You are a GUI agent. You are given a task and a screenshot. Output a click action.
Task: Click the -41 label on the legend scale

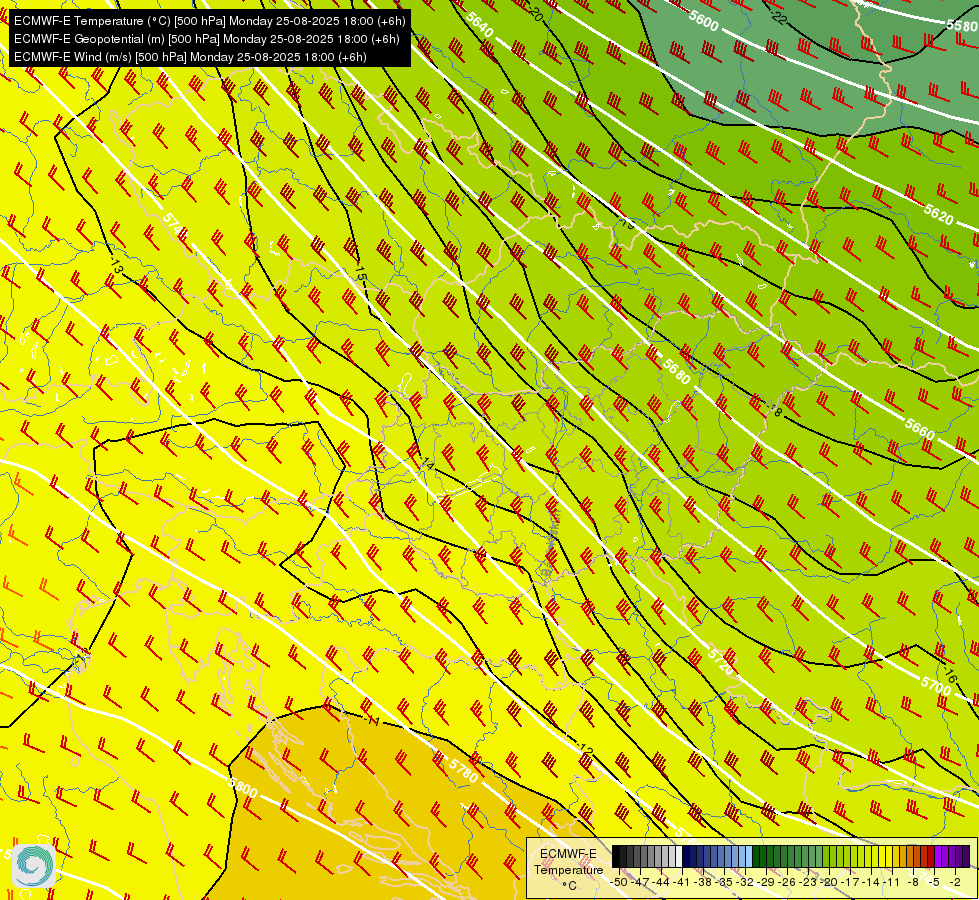[x=681, y=883]
